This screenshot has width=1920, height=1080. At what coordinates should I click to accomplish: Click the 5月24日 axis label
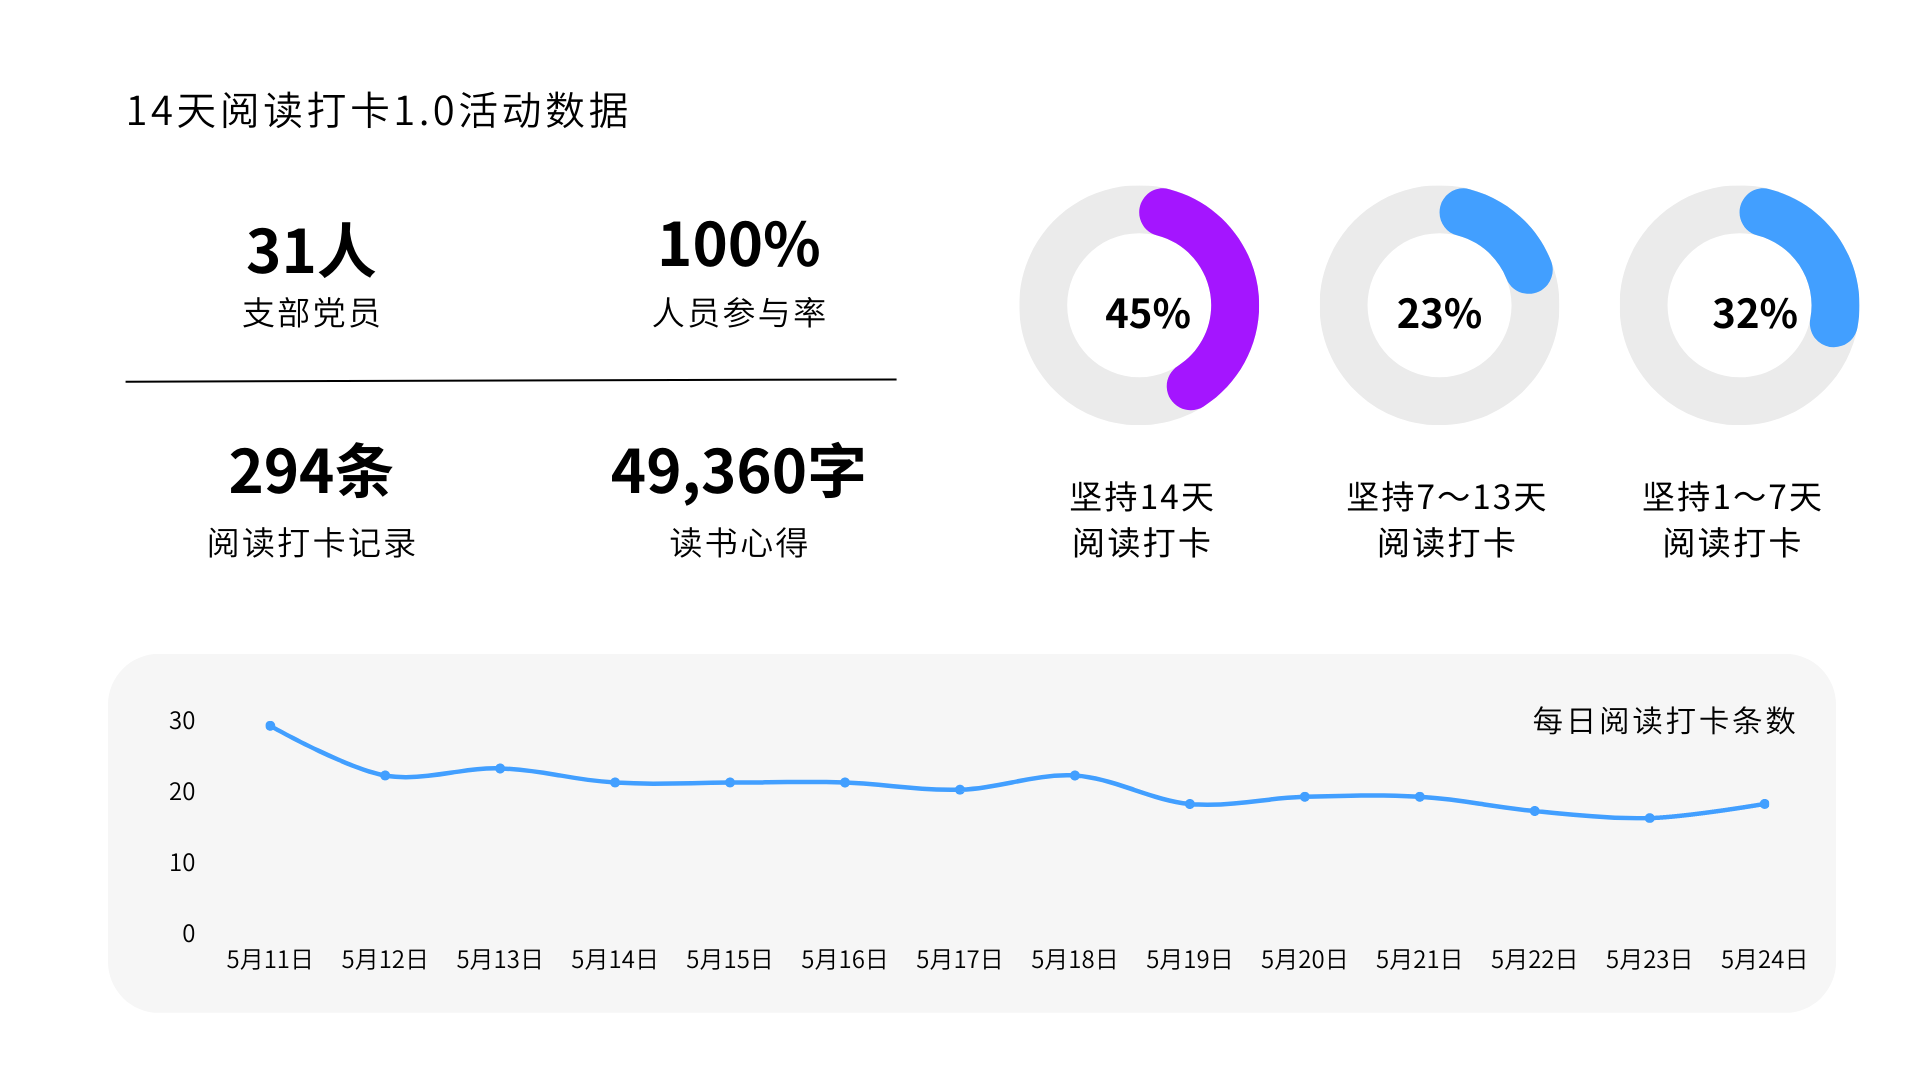1763,960
